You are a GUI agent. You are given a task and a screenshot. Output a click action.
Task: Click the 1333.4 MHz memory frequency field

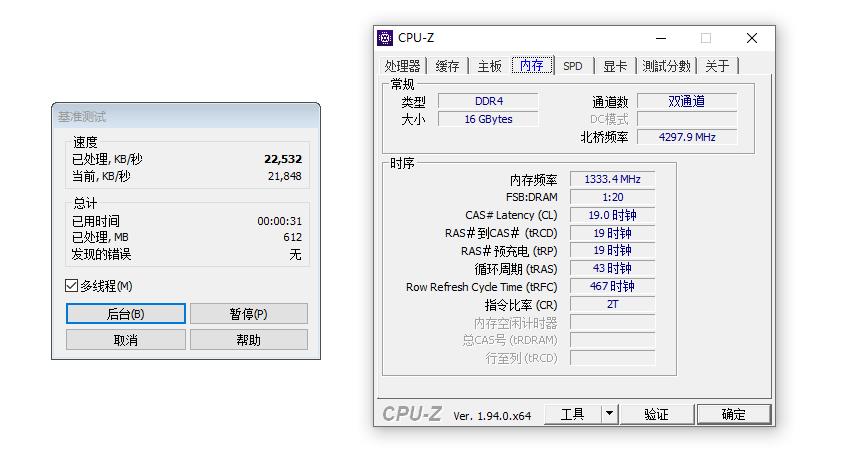click(x=612, y=179)
